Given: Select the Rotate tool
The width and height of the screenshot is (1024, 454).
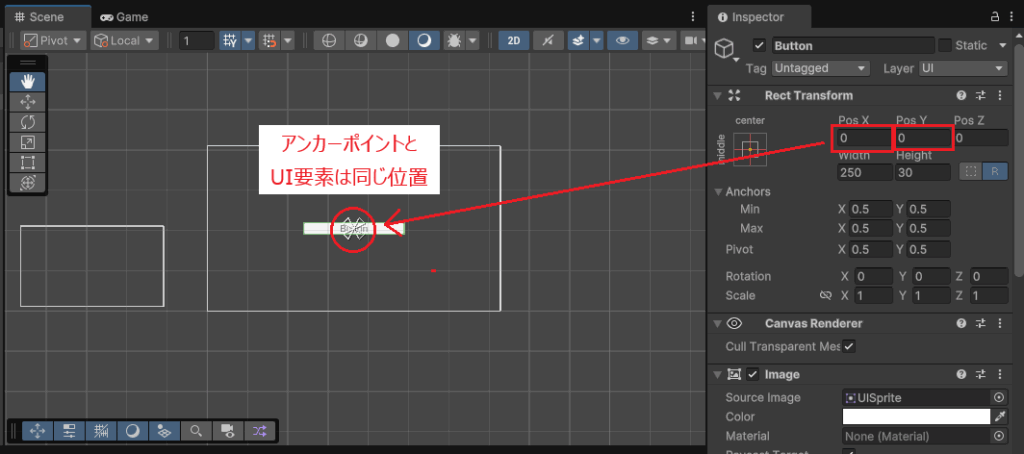Looking at the screenshot, I should point(27,122).
